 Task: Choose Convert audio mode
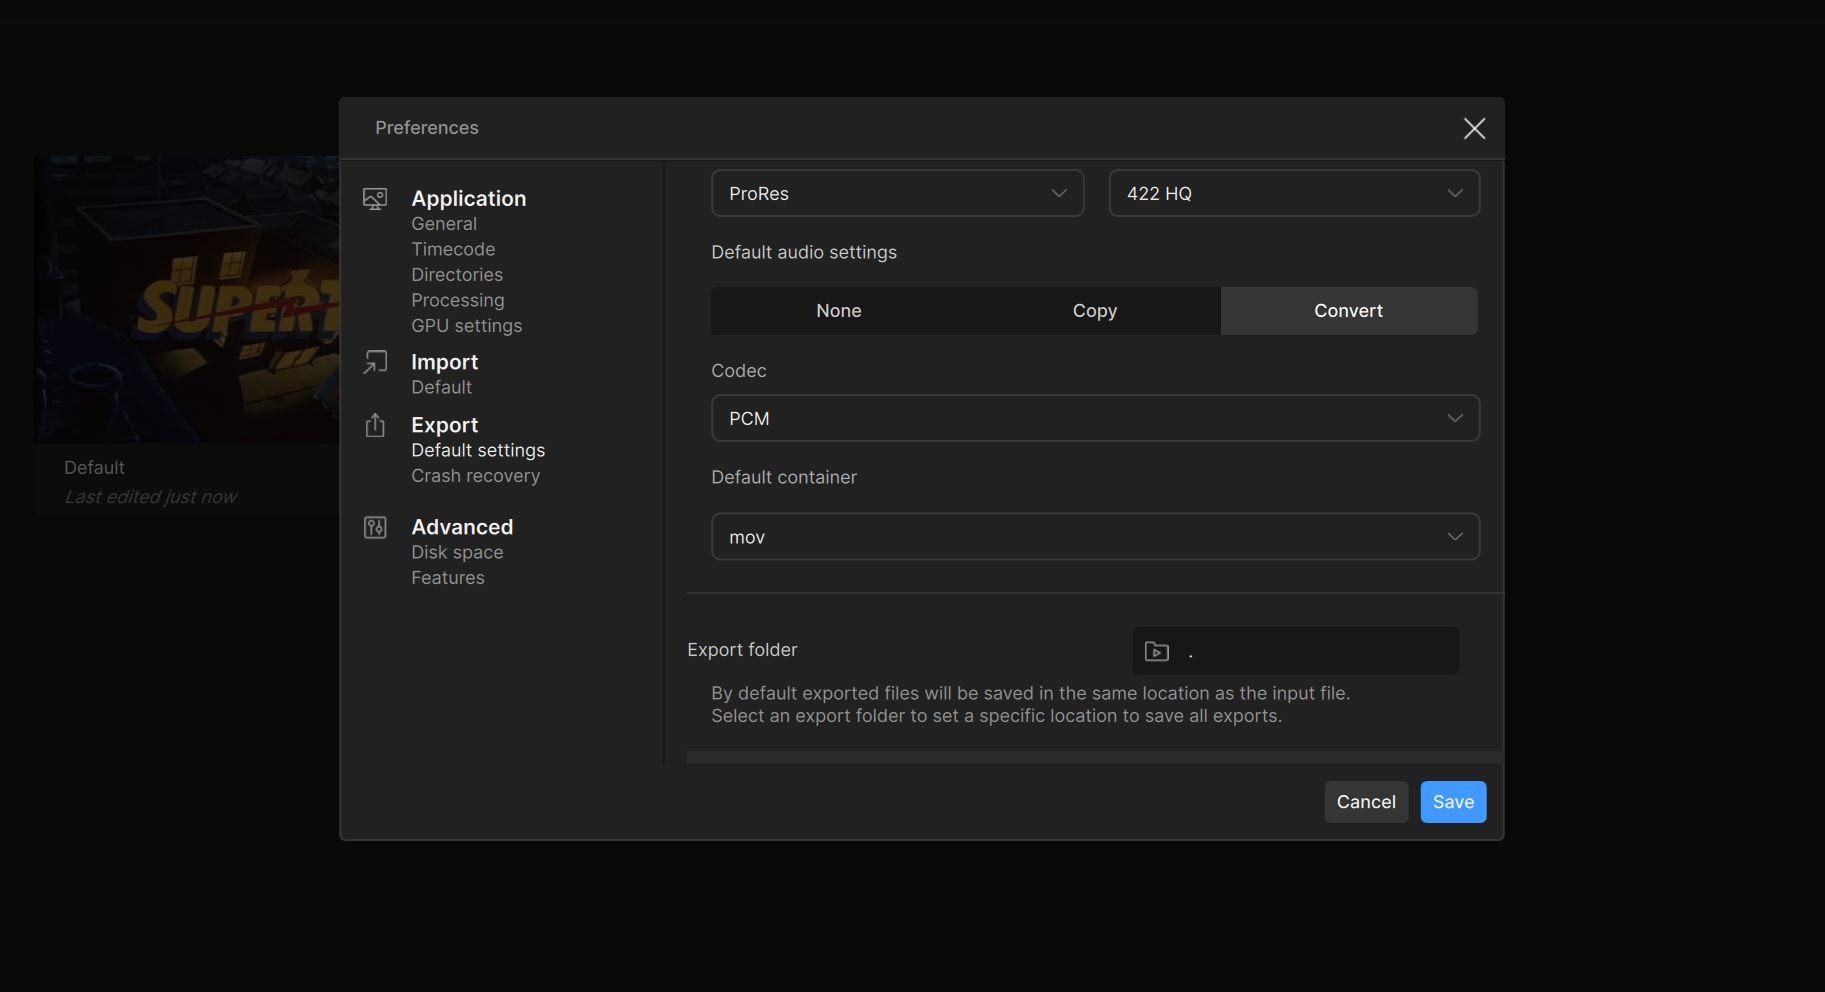(x=1347, y=311)
